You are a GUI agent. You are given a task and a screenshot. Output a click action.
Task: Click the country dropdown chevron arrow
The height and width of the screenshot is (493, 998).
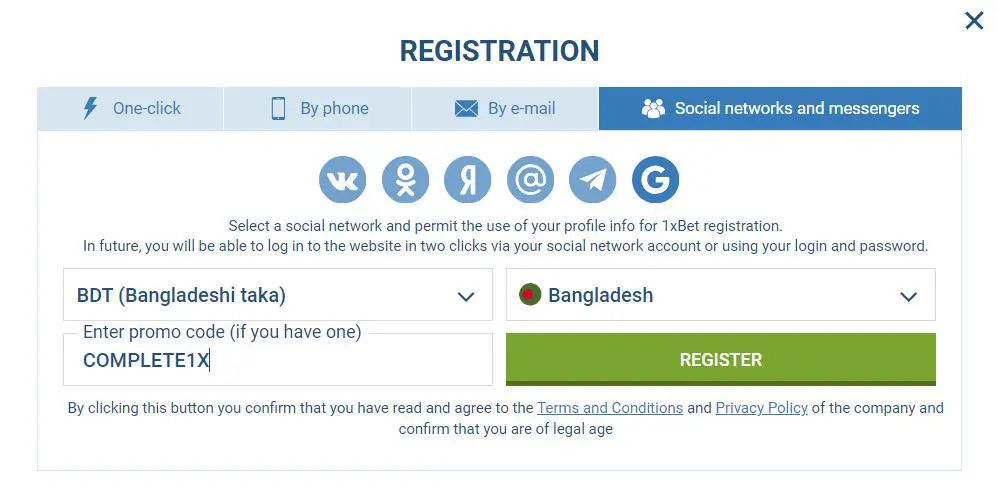tap(908, 296)
